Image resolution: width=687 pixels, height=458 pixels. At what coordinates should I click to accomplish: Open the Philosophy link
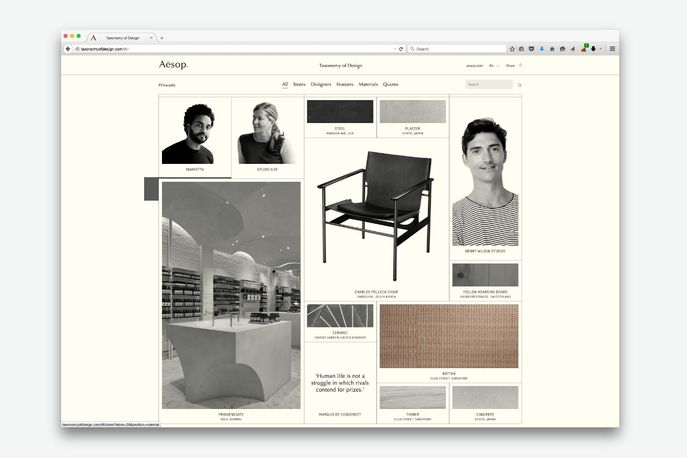168,85
